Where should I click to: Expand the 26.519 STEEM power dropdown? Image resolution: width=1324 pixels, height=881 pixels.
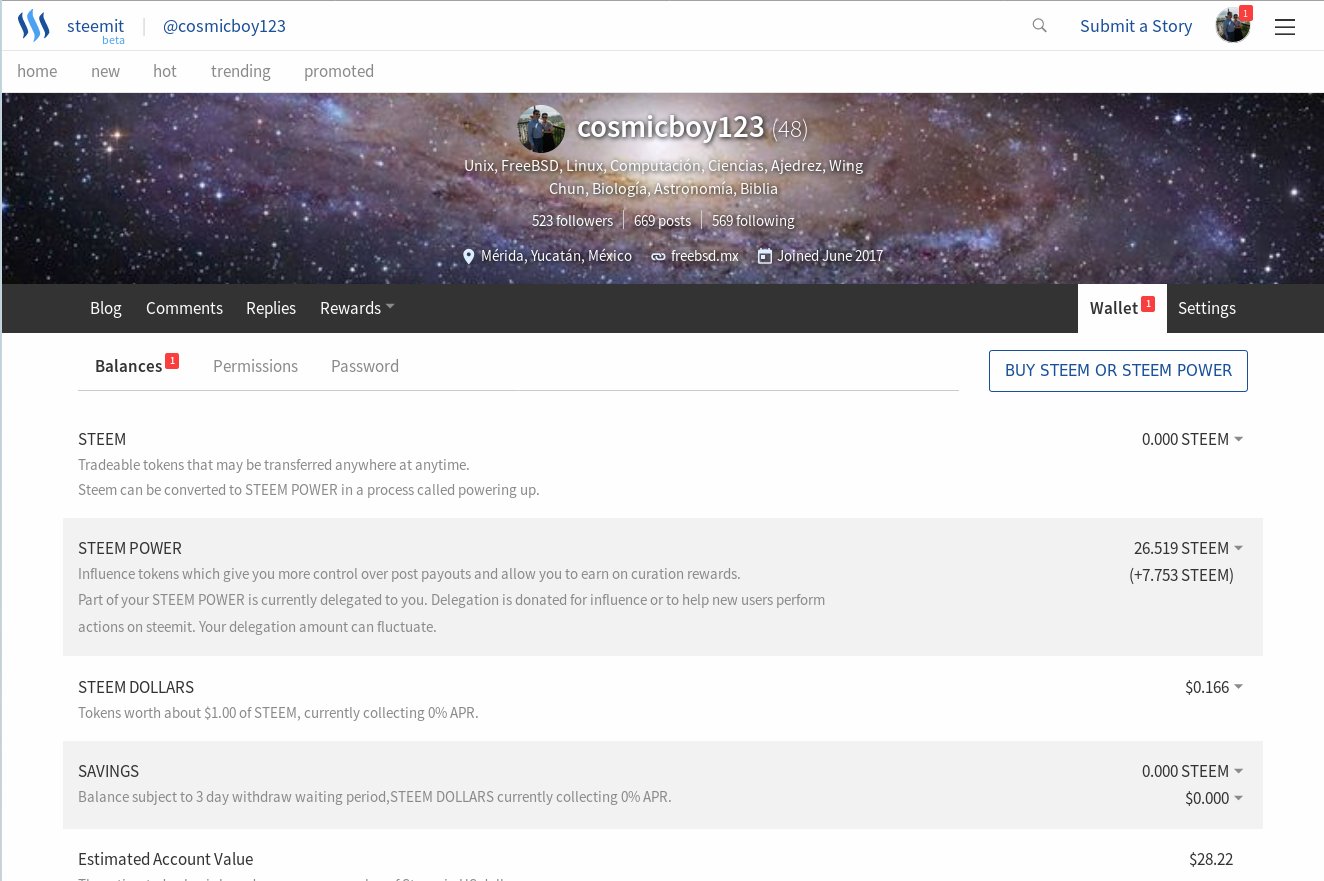tap(1188, 548)
